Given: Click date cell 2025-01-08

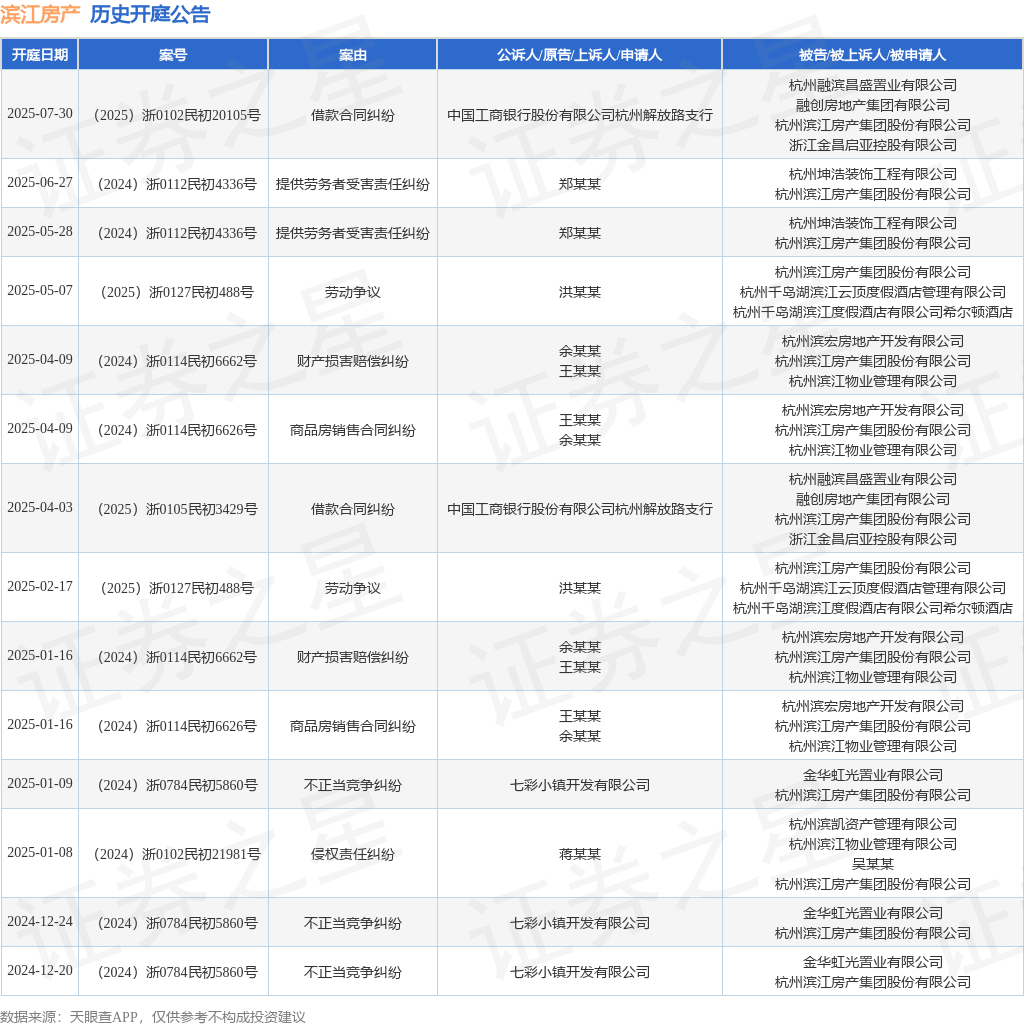Looking at the screenshot, I should [x=40, y=853].
